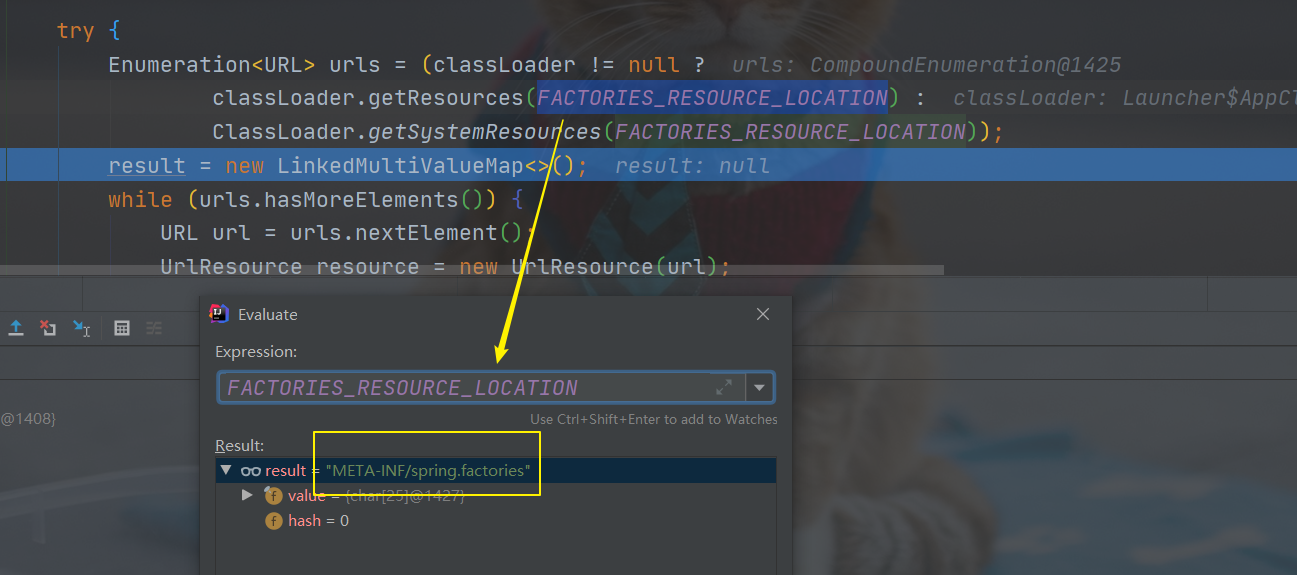Select the result = "META-INF/spring.factories" row
This screenshot has height=575, width=1297.
[496, 470]
